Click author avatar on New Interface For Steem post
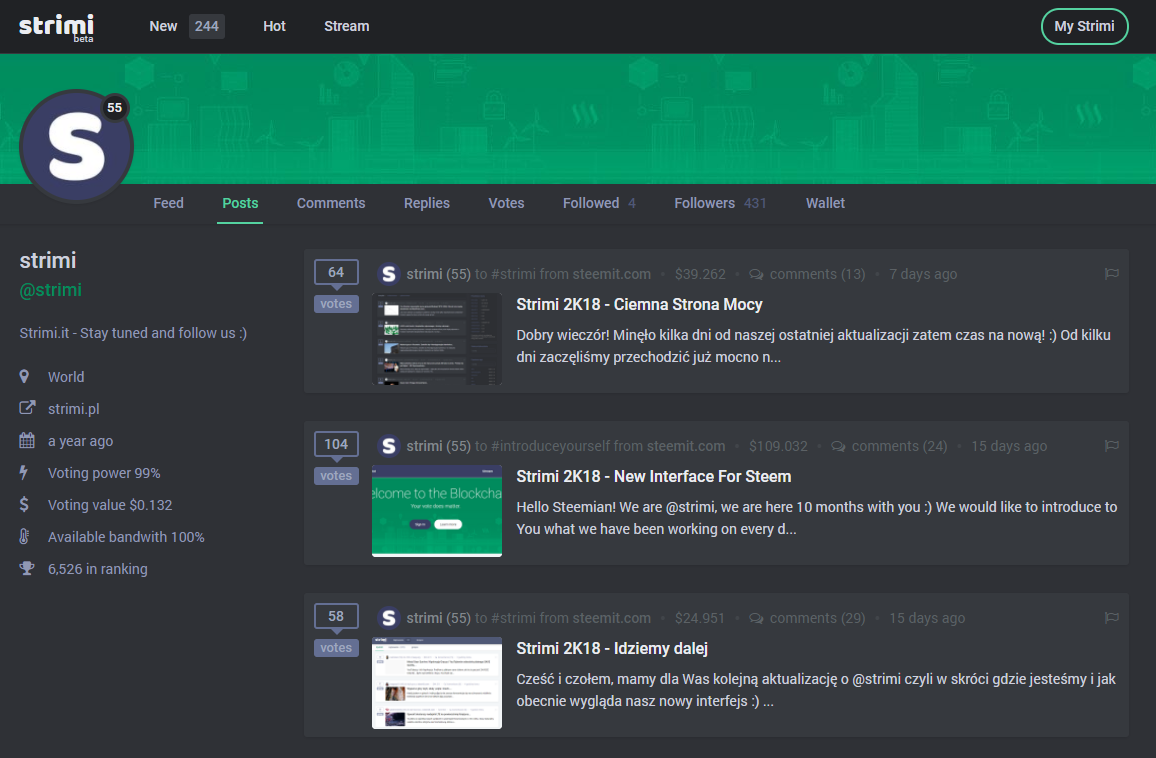Image resolution: width=1156 pixels, height=758 pixels. 389,445
